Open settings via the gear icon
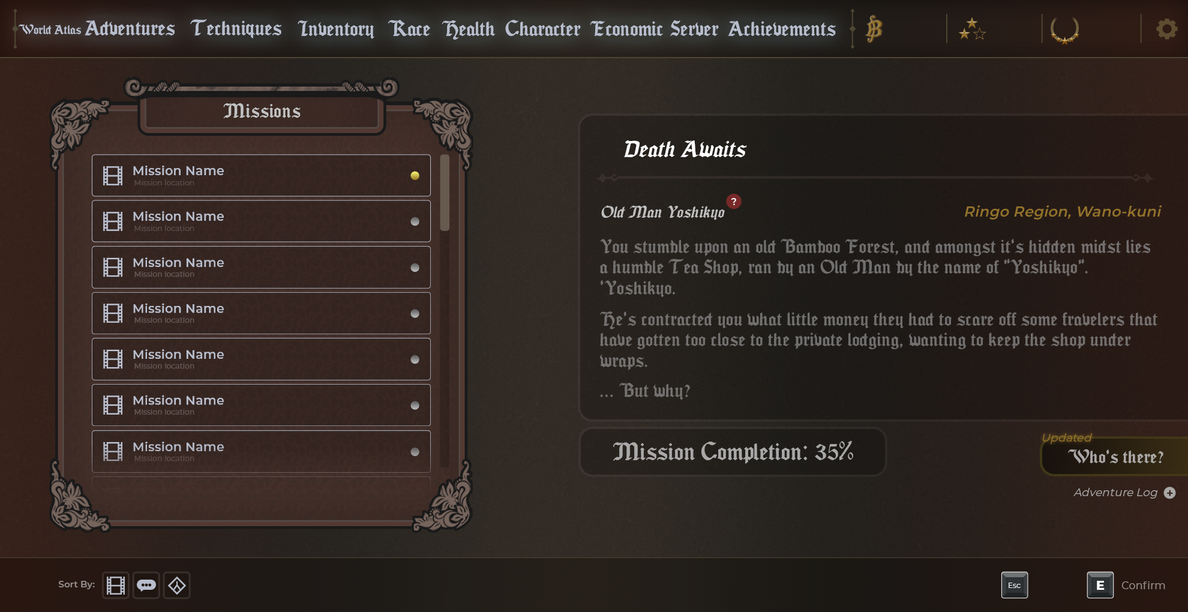The width and height of the screenshot is (1188, 612). click(1166, 29)
